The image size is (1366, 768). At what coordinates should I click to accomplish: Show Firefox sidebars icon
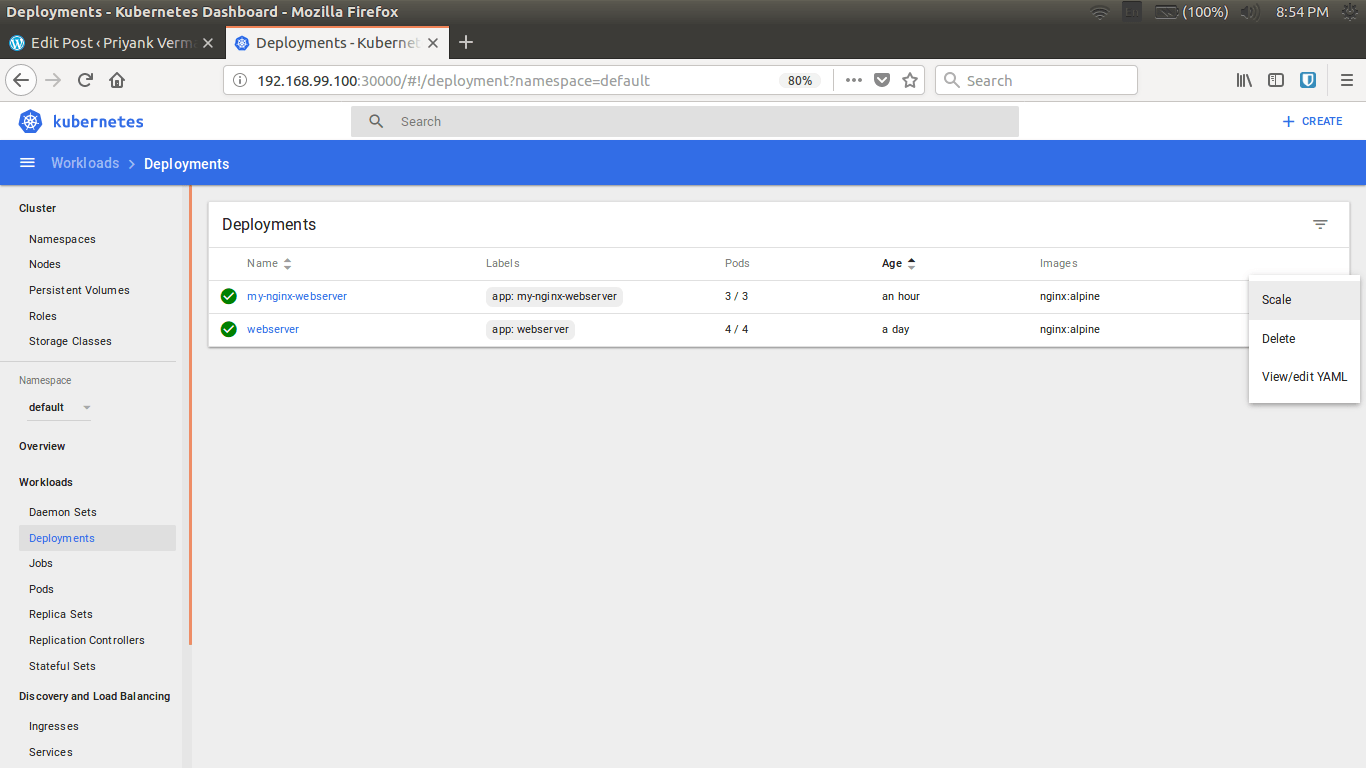(x=1276, y=80)
